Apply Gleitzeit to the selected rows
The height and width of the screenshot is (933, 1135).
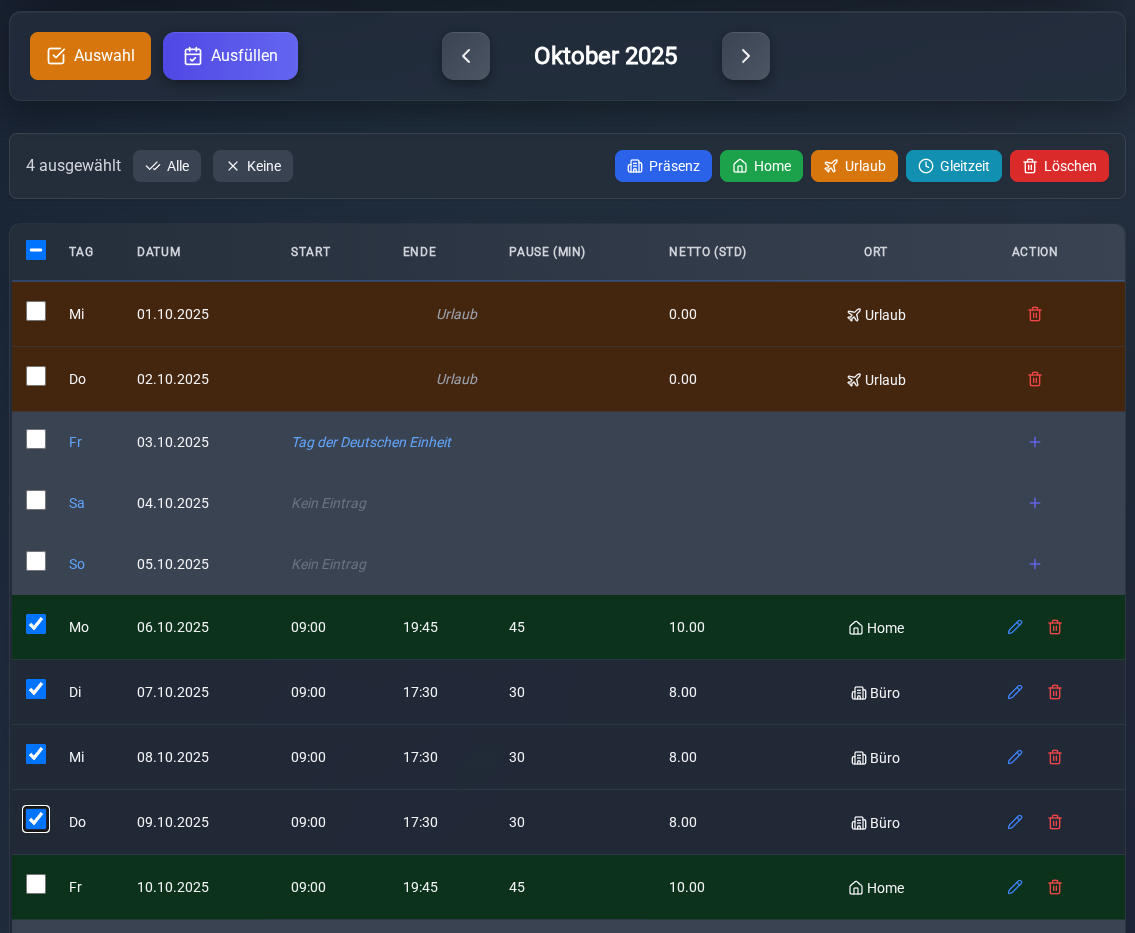(953, 166)
